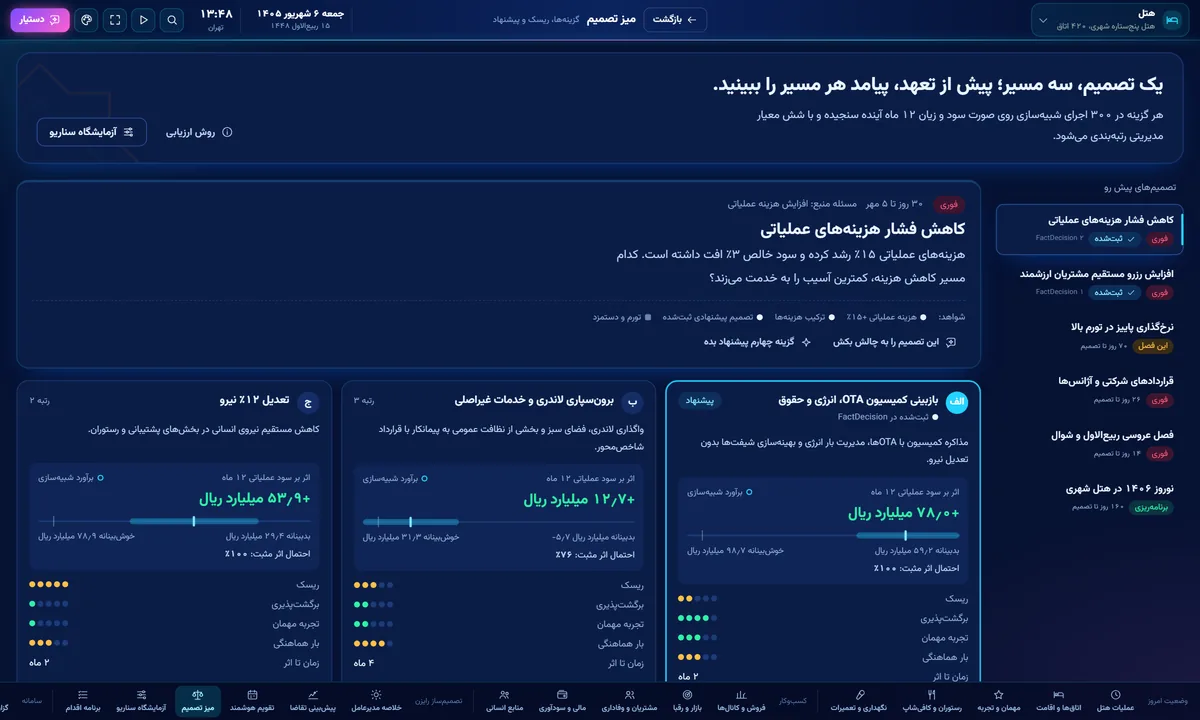
Task: Click برنامه‌ریزی tag on نوروز ۱۴۰۶
Action: pos(1152,509)
